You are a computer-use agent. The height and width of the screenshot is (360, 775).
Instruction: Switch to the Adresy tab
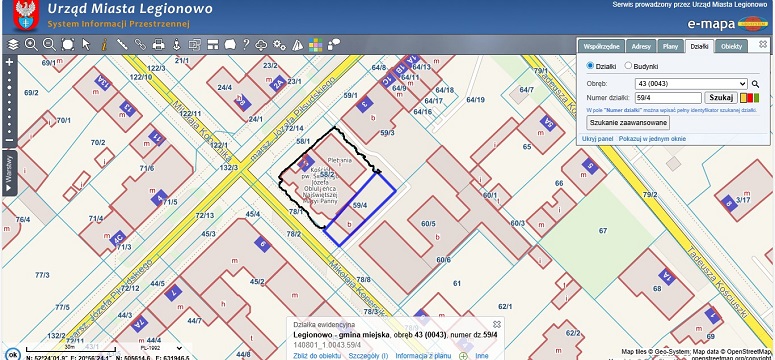(x=641, y=46)
